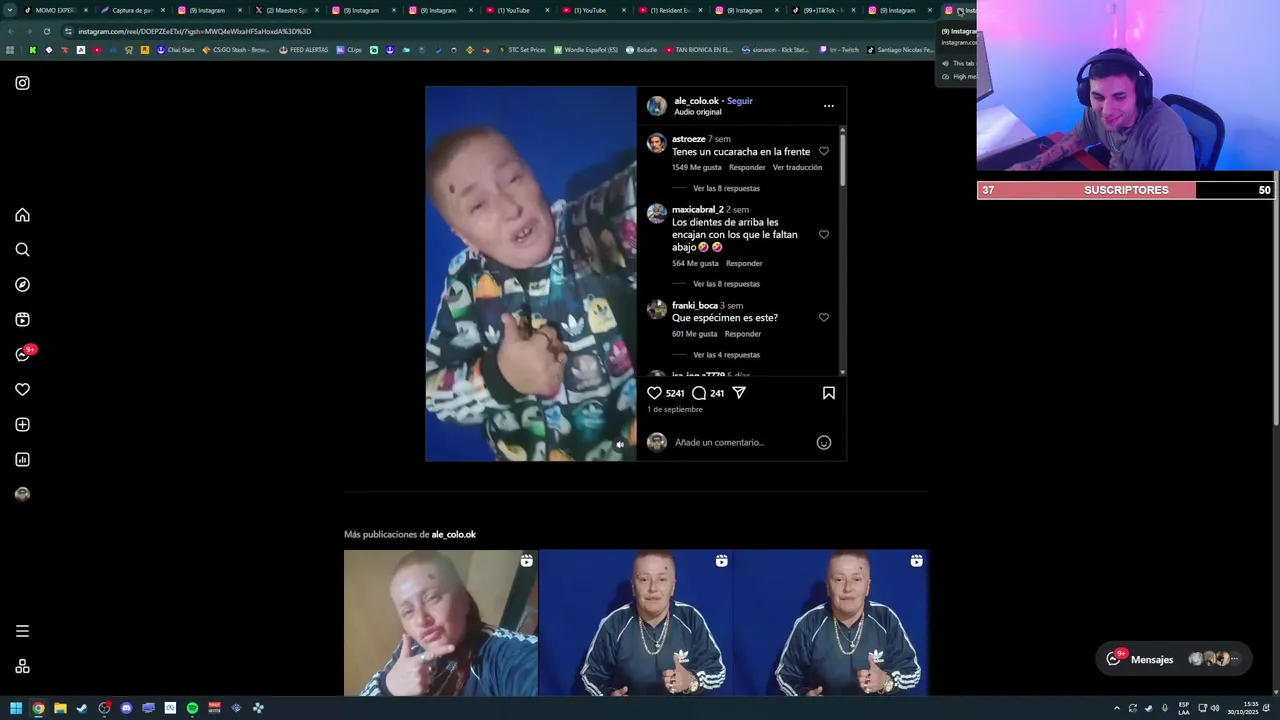This screenshot has height=720, width=1280.
Task: Click ale_colo.ok in Más publicaciones heading
Action: (x=453, y=535)
